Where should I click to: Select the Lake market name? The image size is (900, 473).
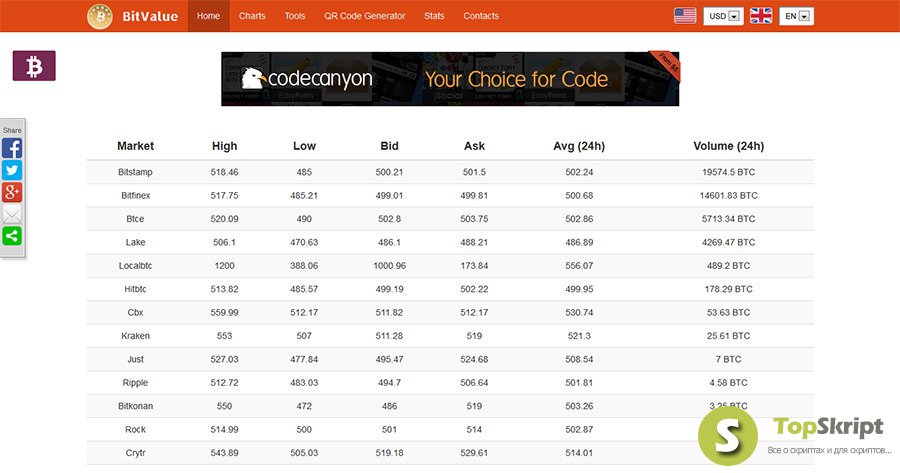(x=135, y=242)
